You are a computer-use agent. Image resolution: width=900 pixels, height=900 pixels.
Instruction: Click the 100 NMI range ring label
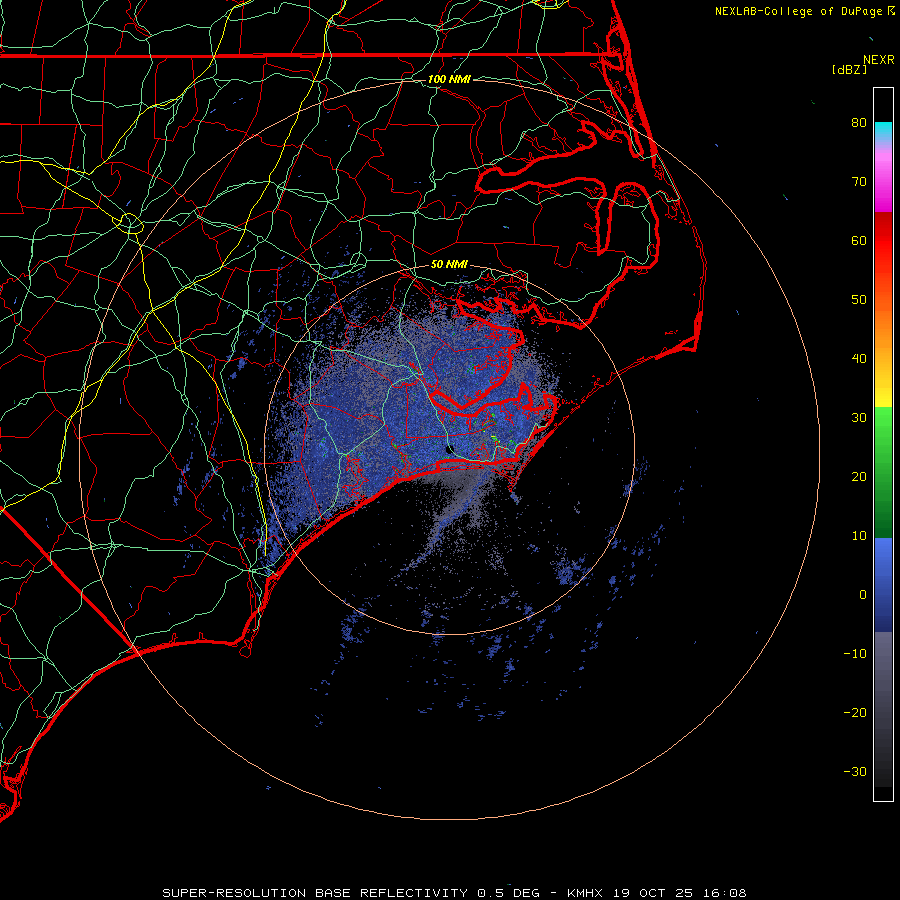(x=449, y=79)
